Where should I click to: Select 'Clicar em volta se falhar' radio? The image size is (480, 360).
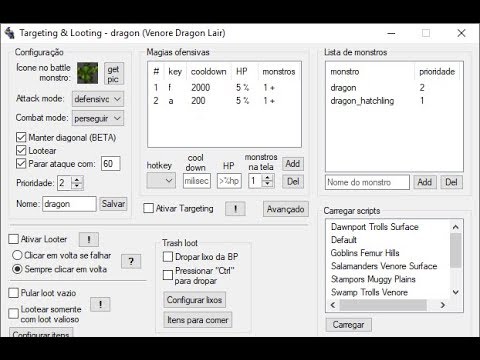point(17,255)
